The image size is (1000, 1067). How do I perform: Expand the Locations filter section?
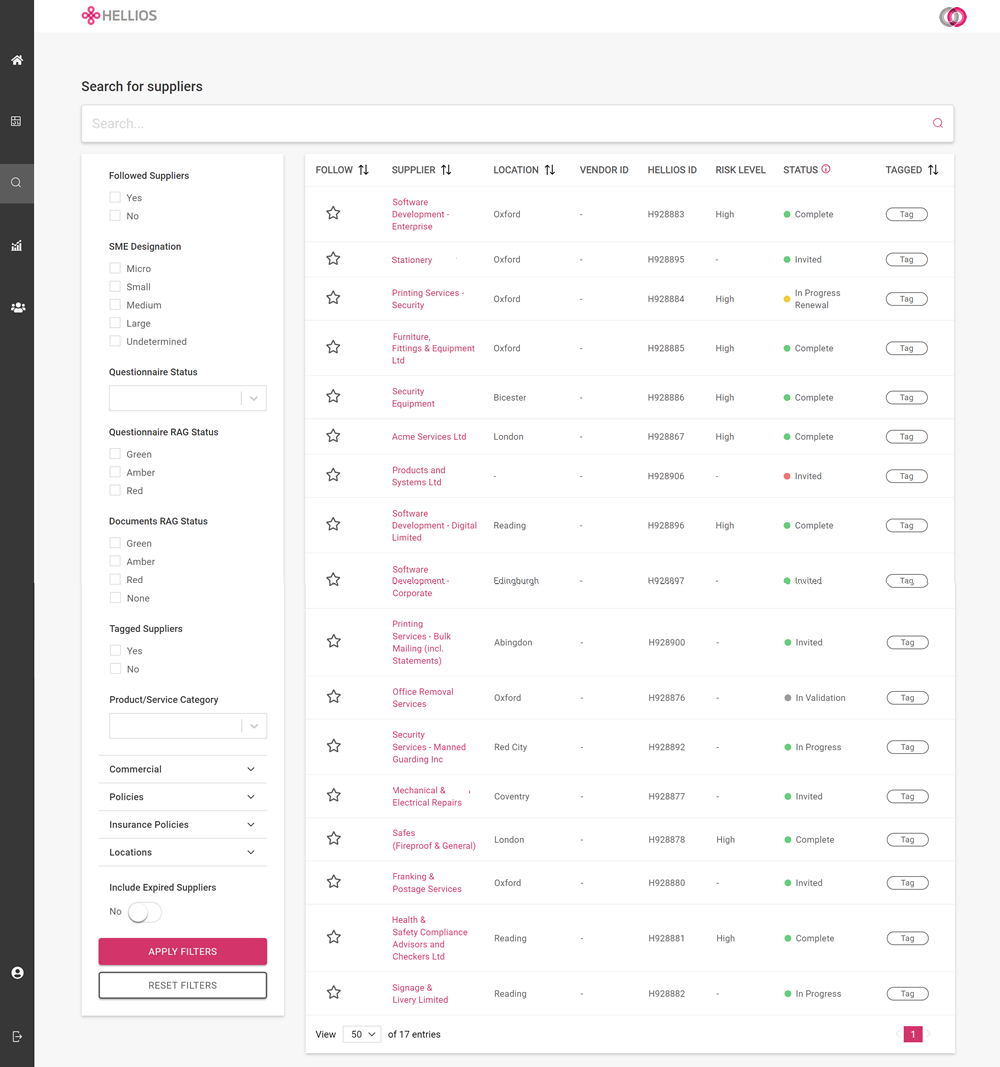182,852
